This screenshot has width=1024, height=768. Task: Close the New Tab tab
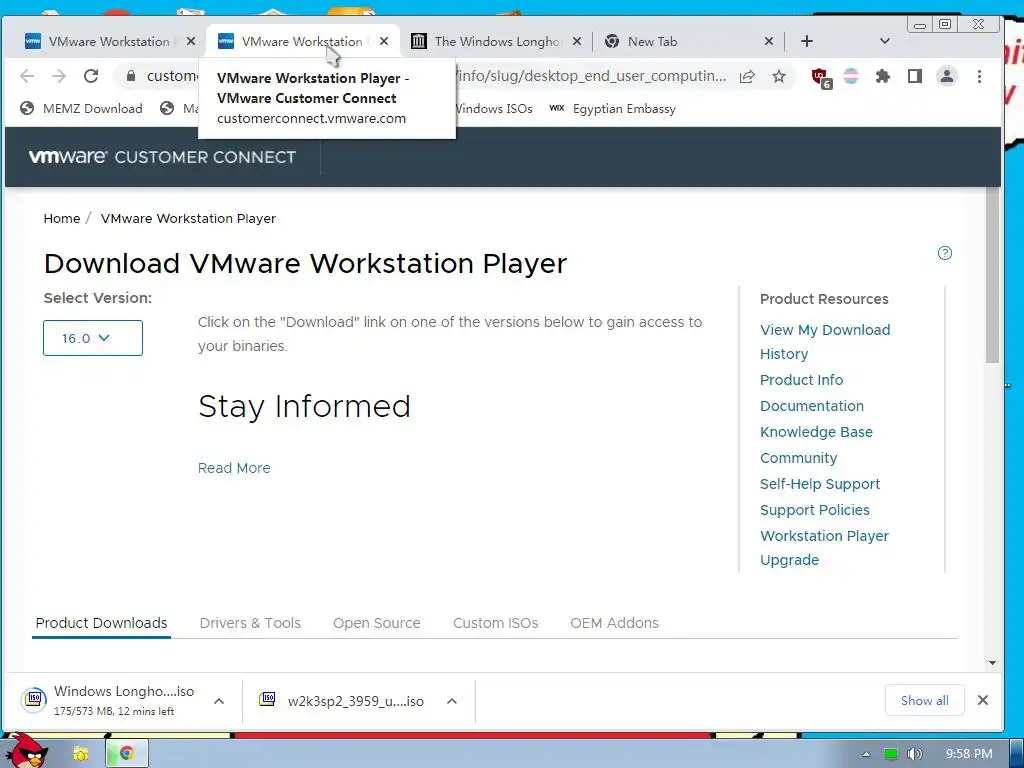tap(769, 41)
